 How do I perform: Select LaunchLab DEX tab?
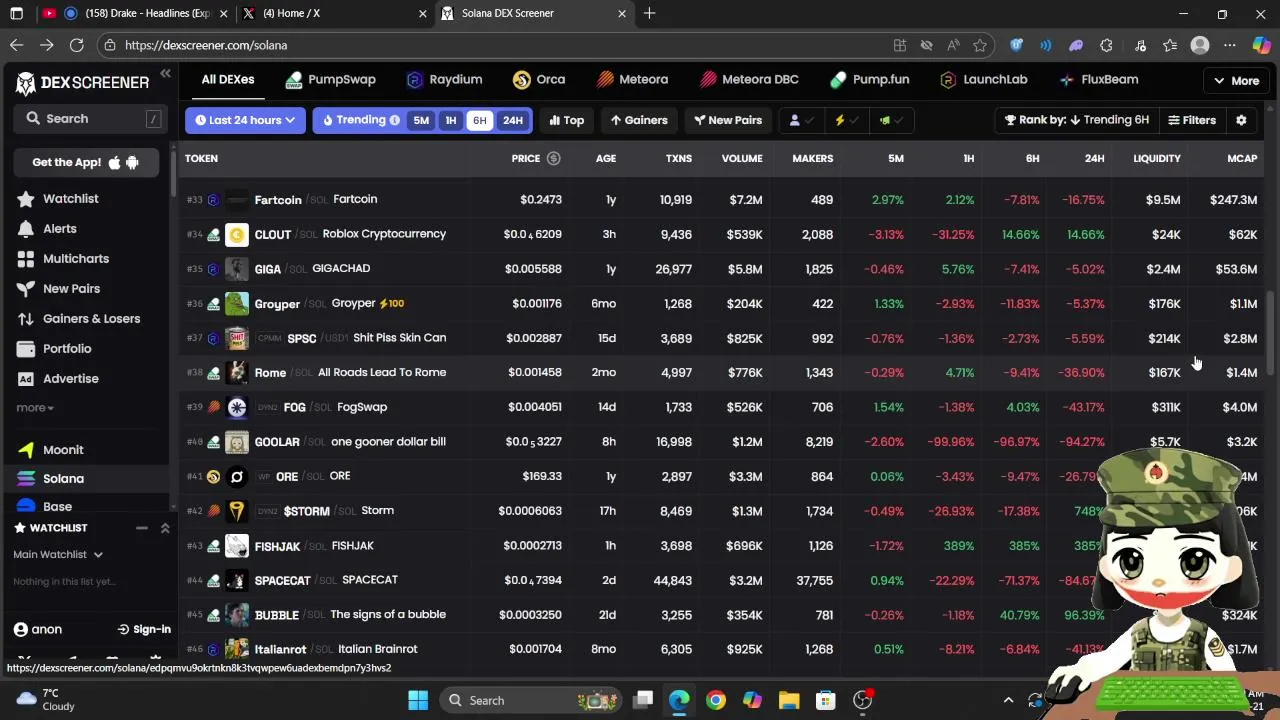984,79
